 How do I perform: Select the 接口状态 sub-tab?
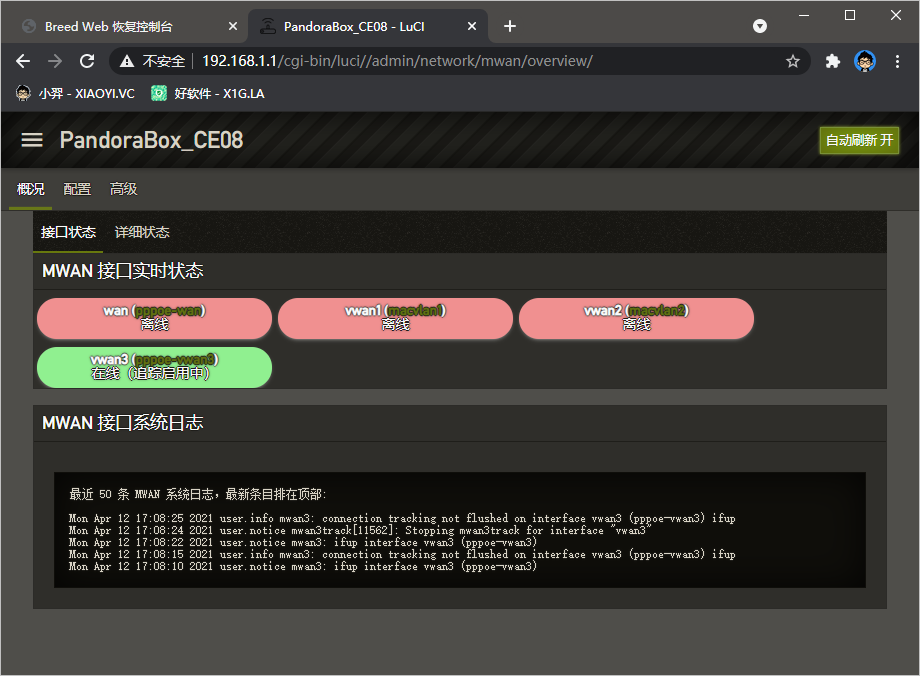tap(68, 232)
